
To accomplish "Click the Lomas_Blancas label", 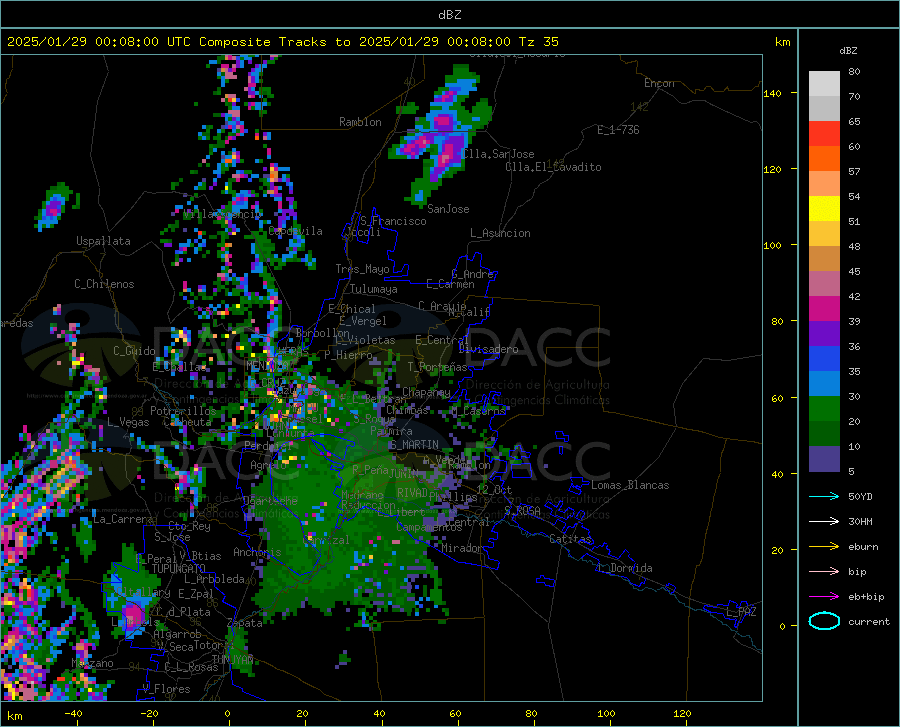I will click(630, 485).
